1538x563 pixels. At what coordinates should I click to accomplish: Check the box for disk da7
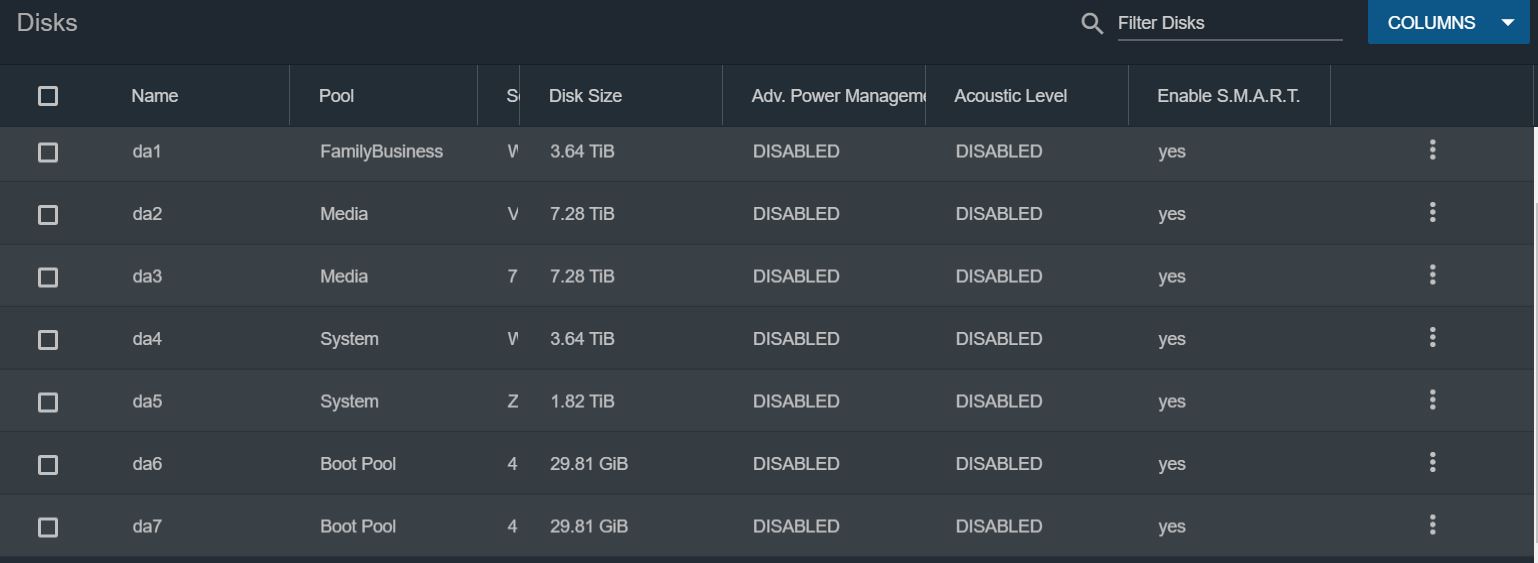coord(48,527)
